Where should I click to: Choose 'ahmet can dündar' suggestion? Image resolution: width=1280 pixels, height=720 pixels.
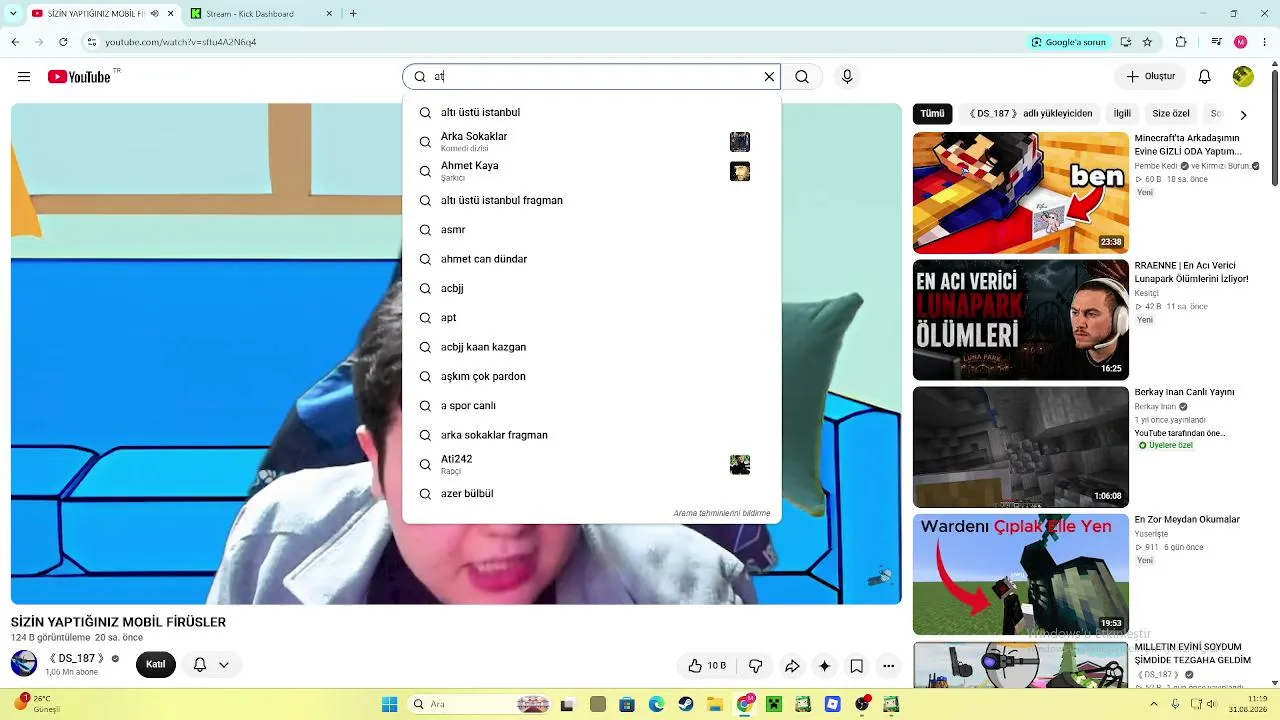(x=591, y=259)
